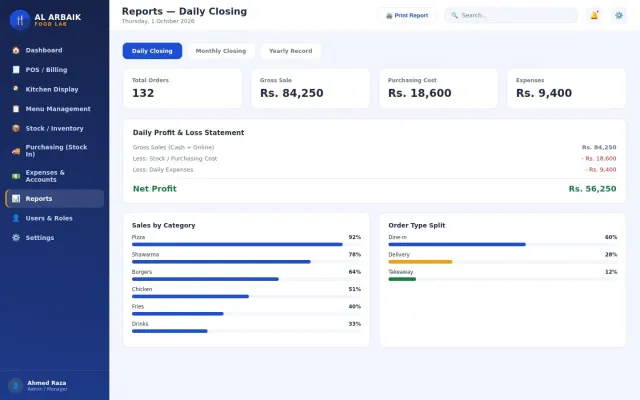Screen dimensions: 640x400
Task: Click the Total Orders card
Action: click(182, 89)
